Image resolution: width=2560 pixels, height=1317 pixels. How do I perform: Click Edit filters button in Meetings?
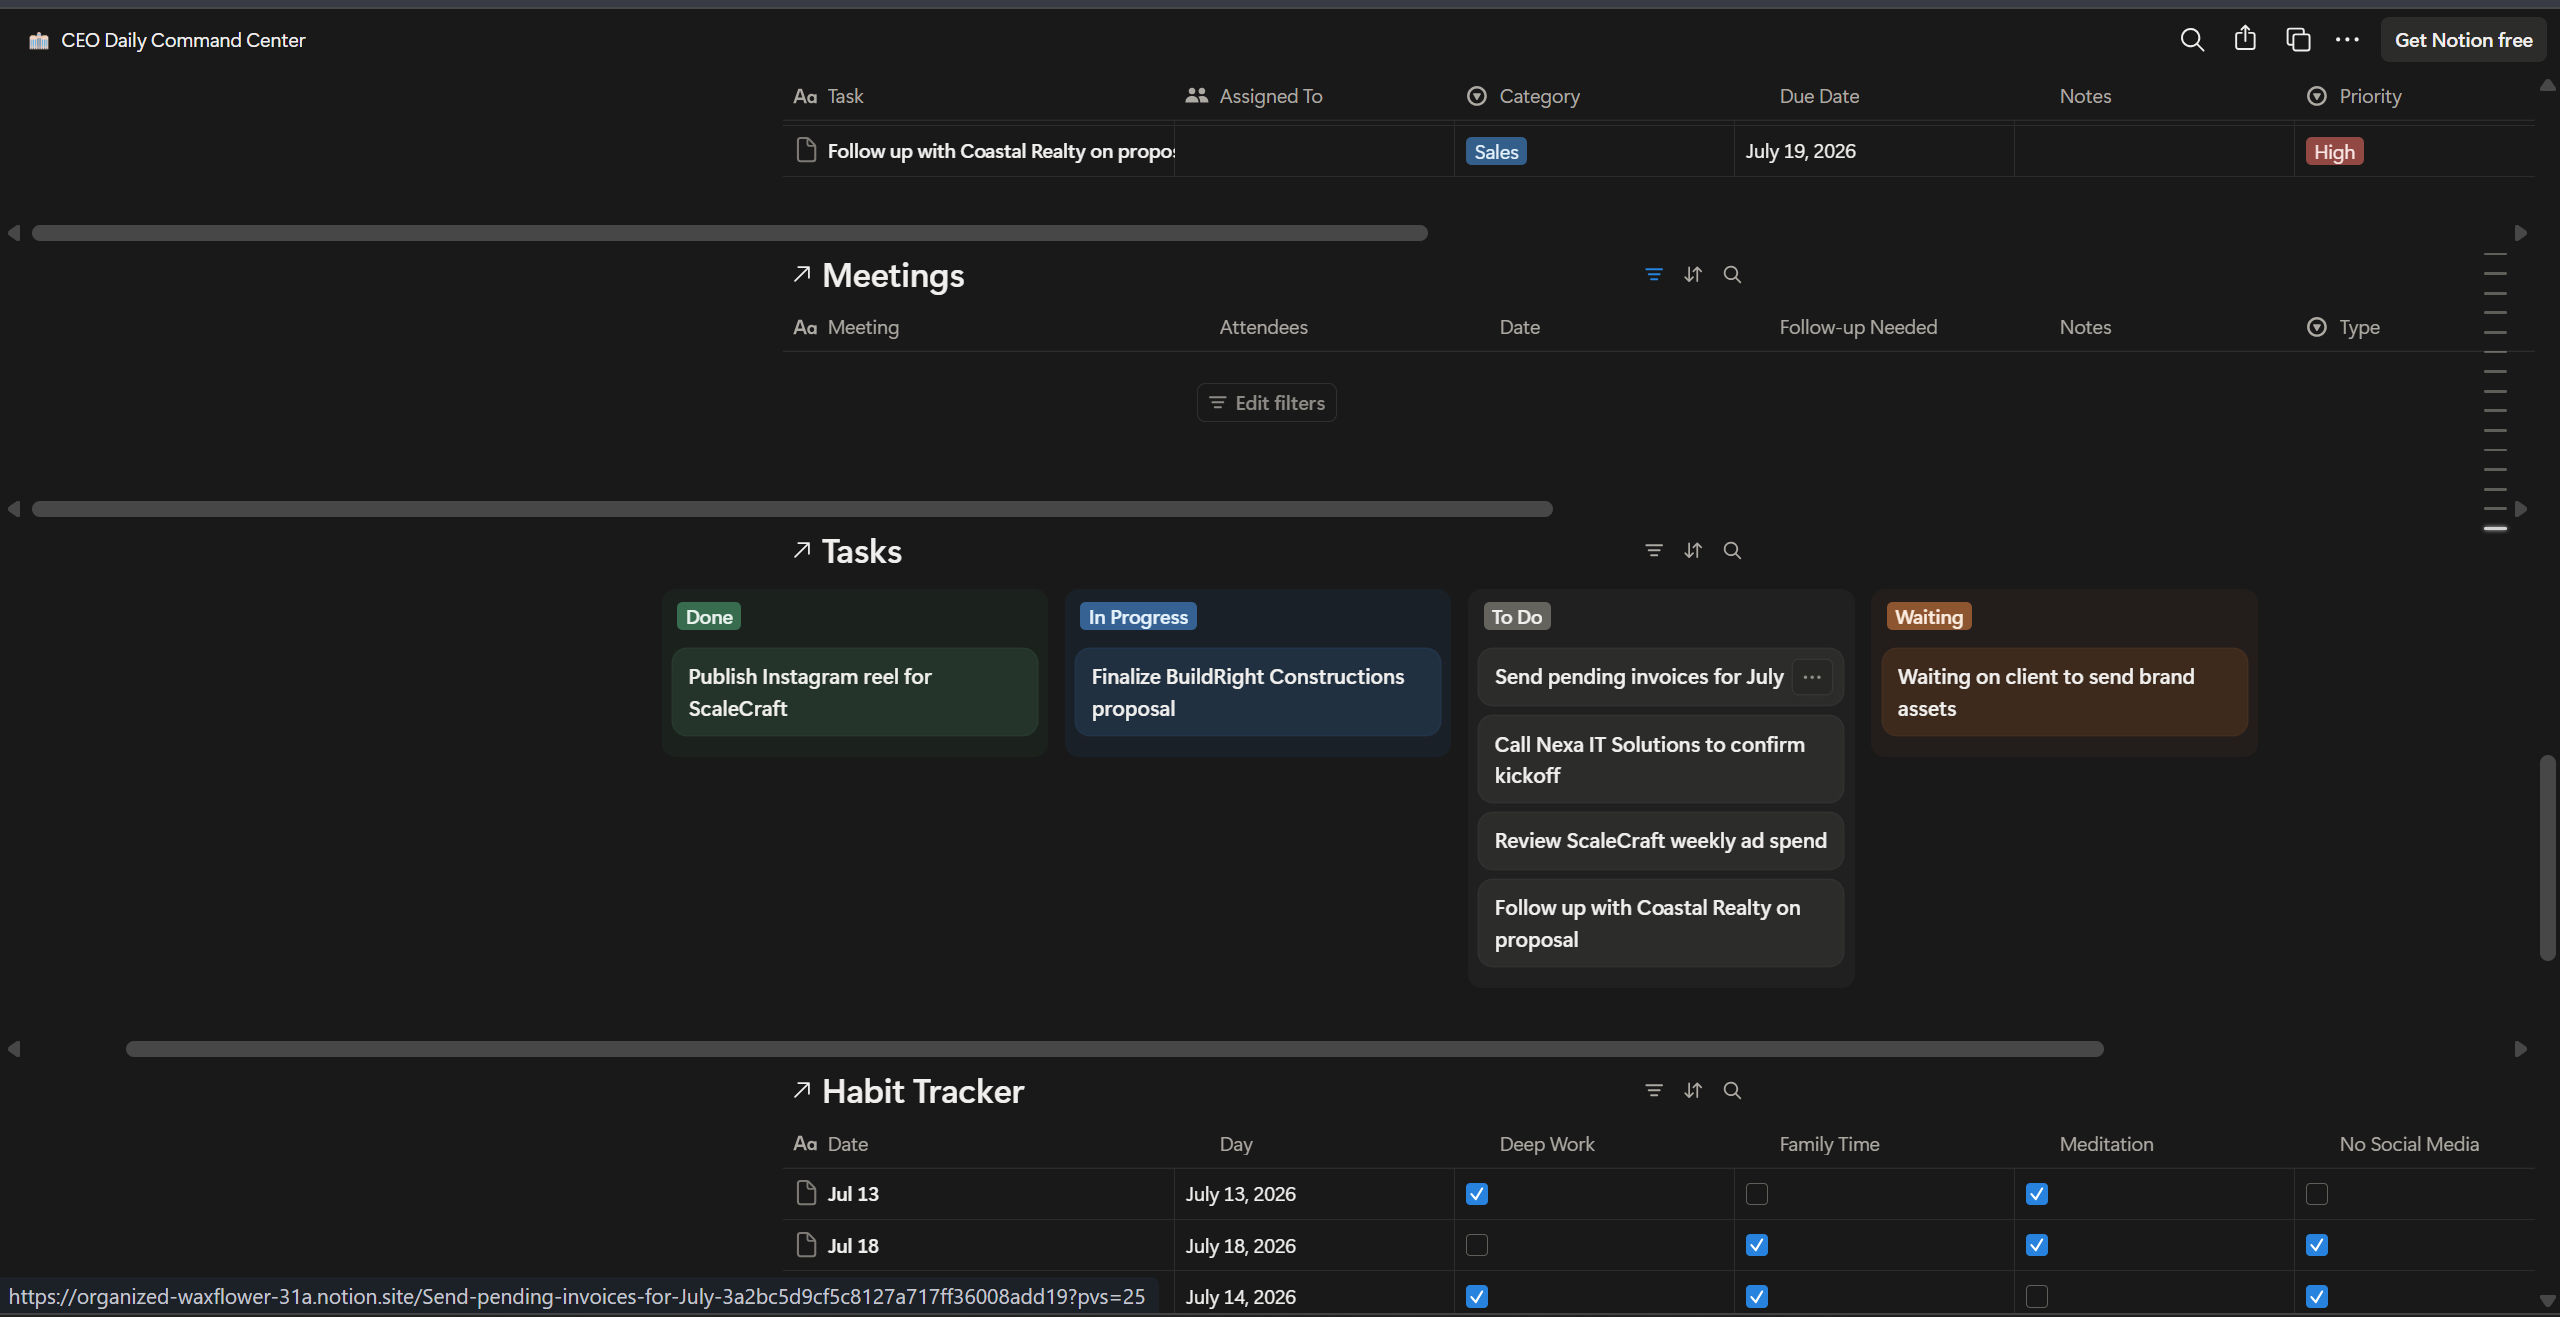[1266, 402]
